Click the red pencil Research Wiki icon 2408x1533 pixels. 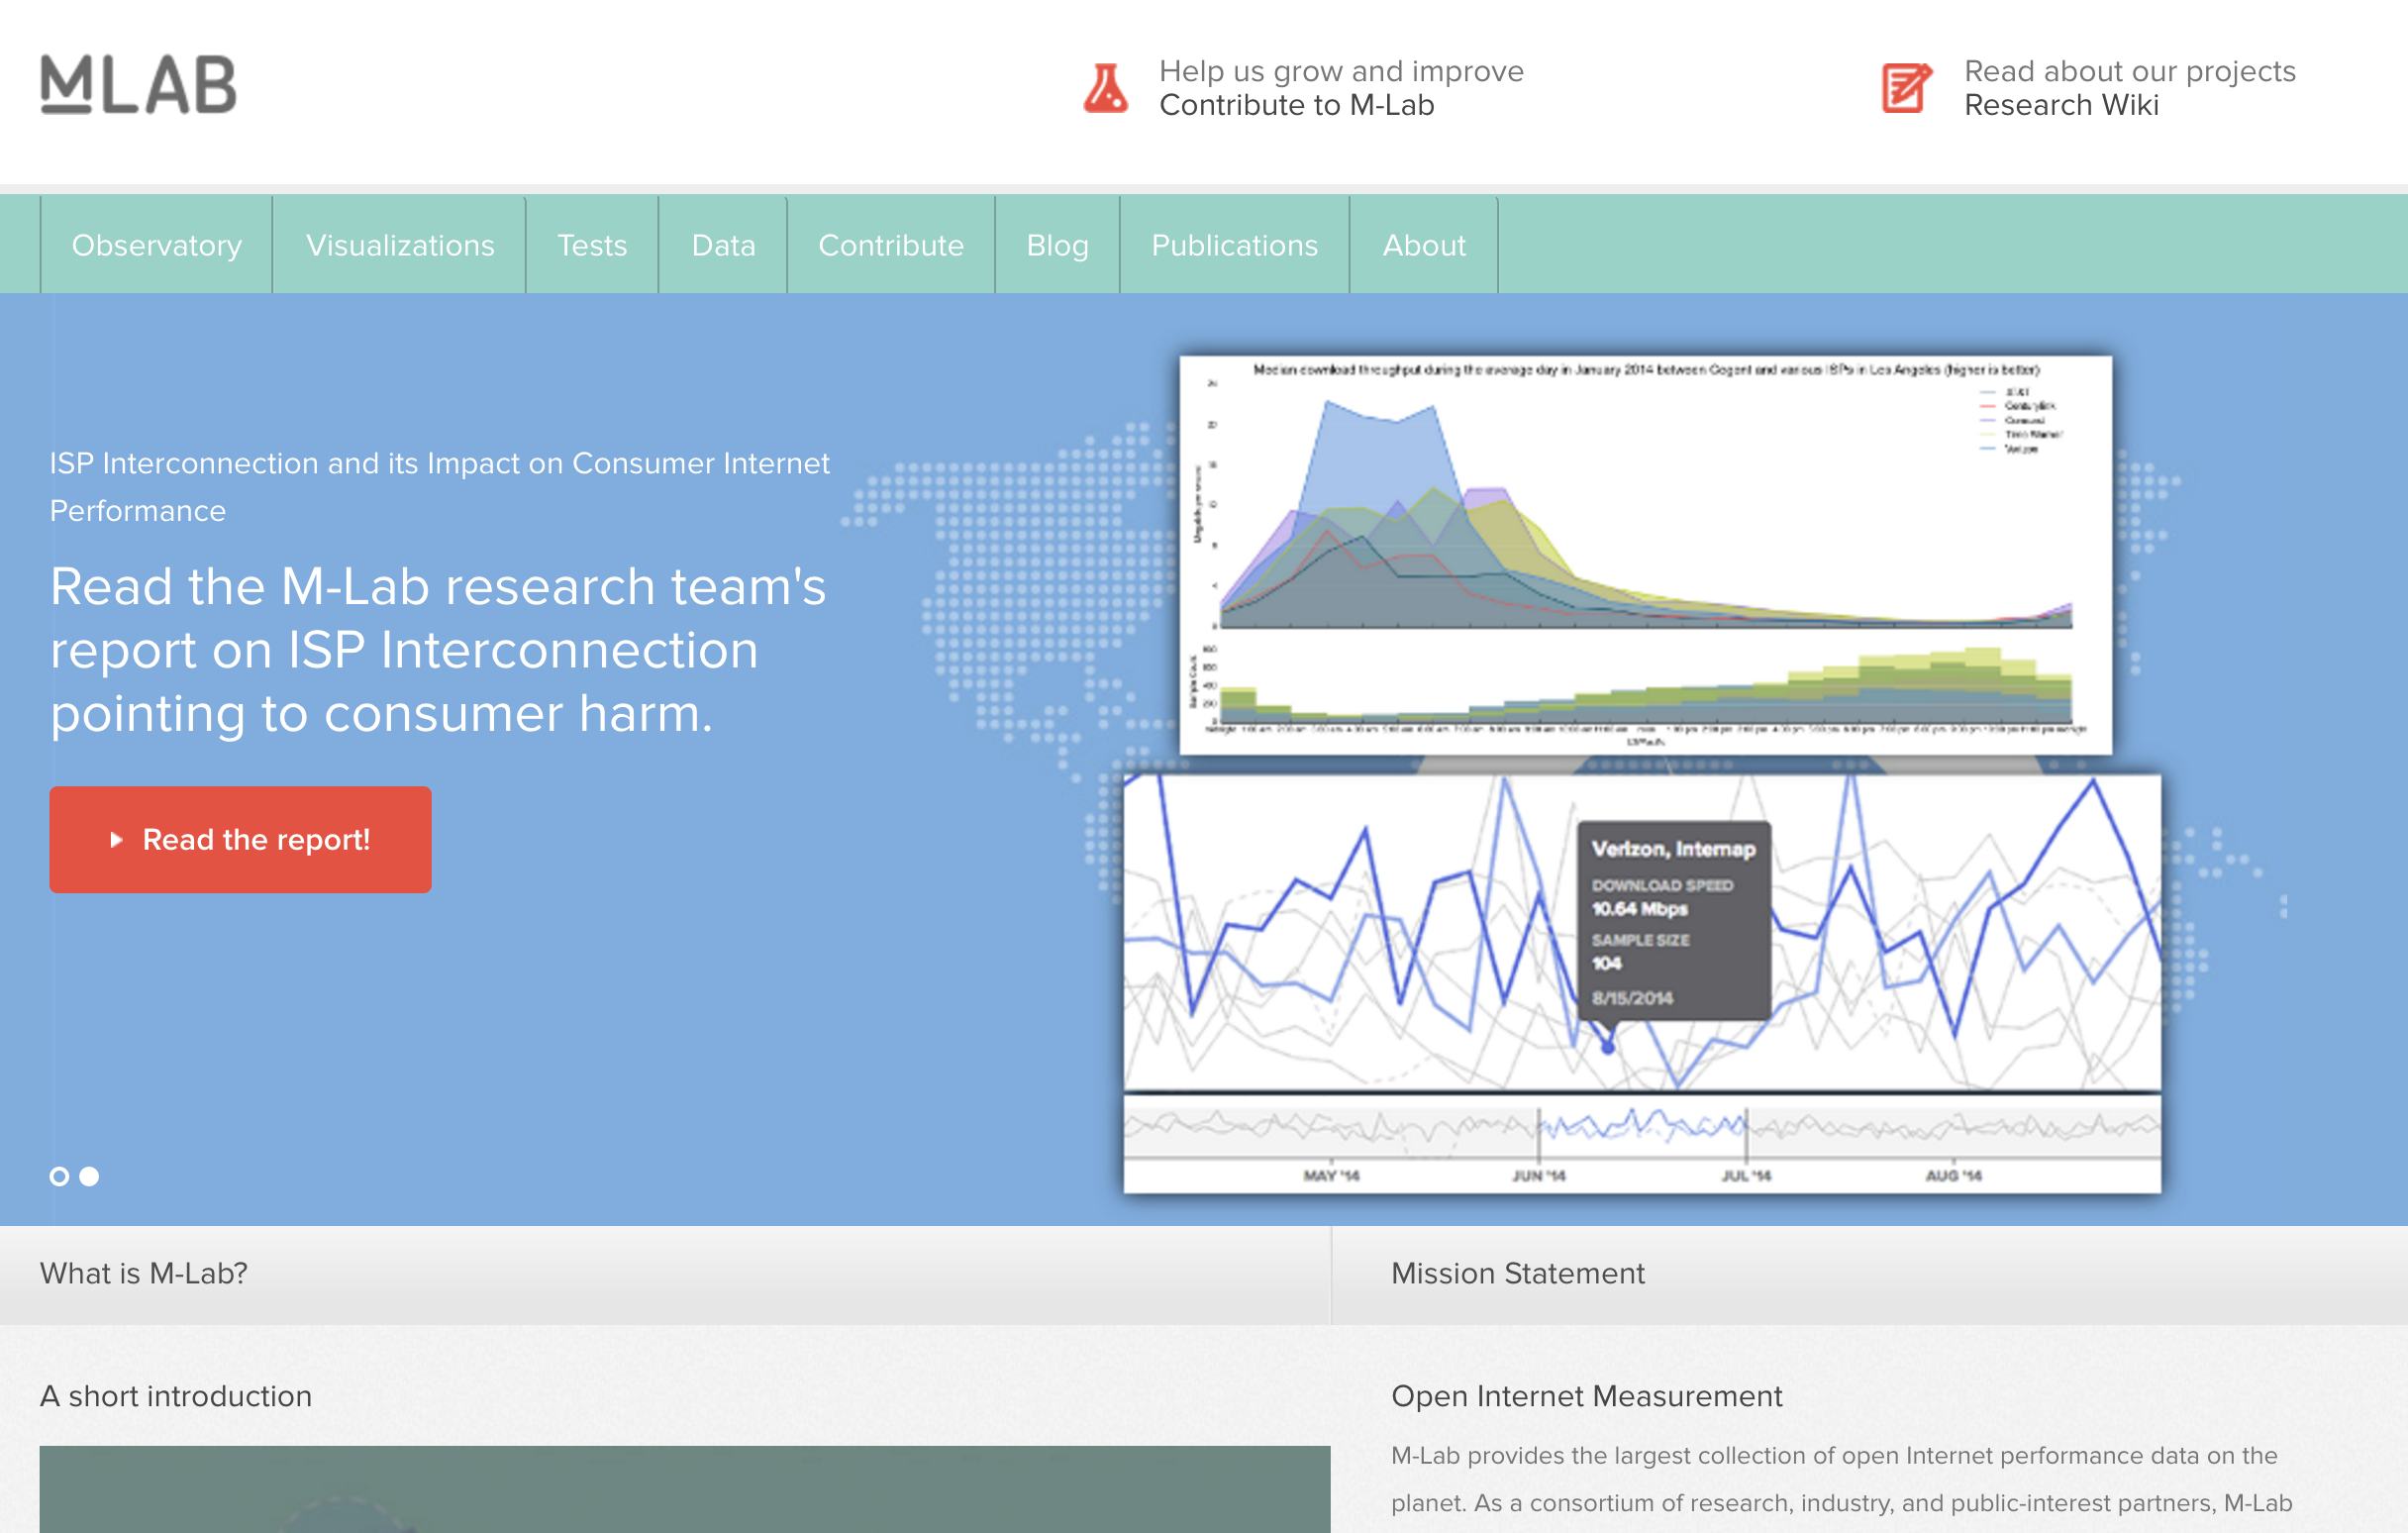pos(1906,88)
